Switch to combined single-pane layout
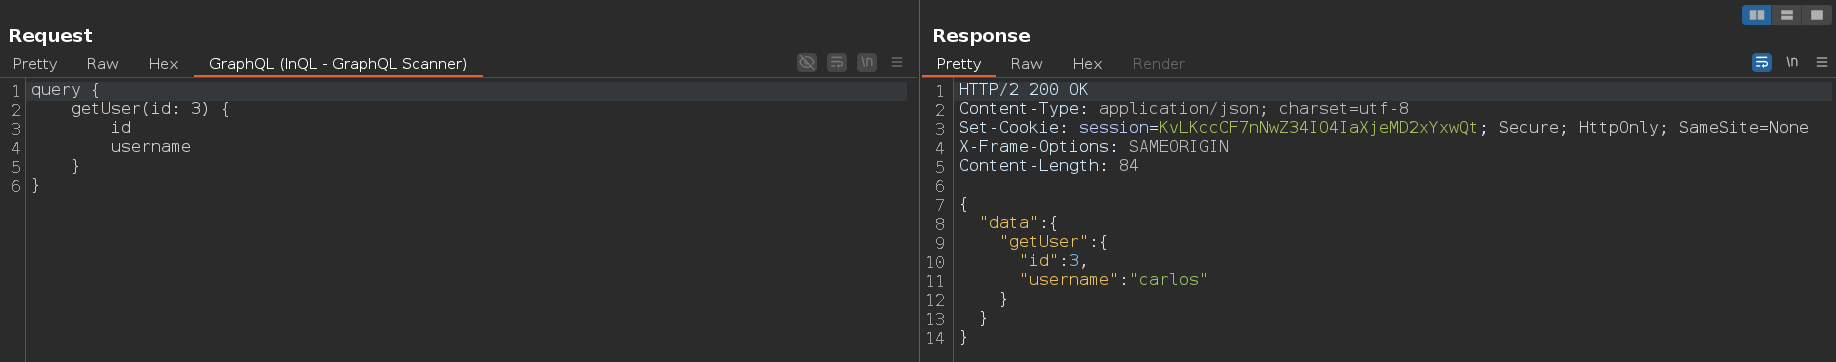Screen dimensions: 1836x362 (1816, 15)
